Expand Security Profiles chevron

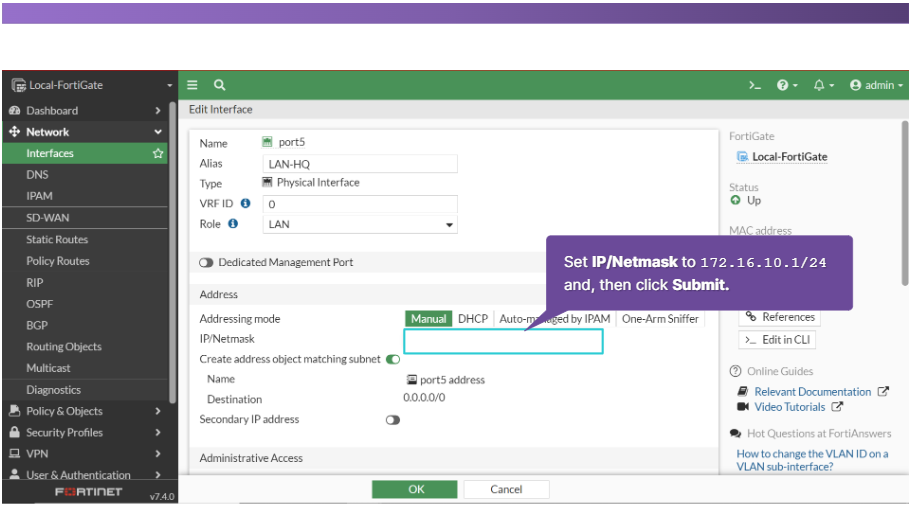[158, 432]
